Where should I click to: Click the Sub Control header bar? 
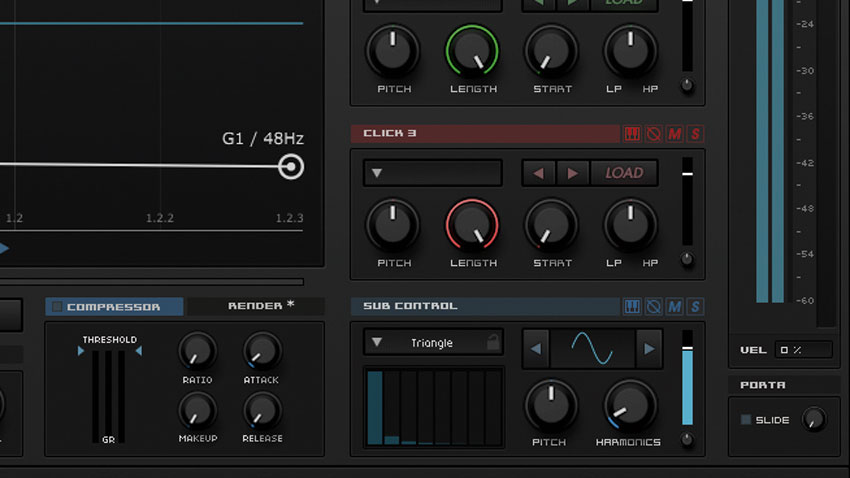tap(485, 307)
